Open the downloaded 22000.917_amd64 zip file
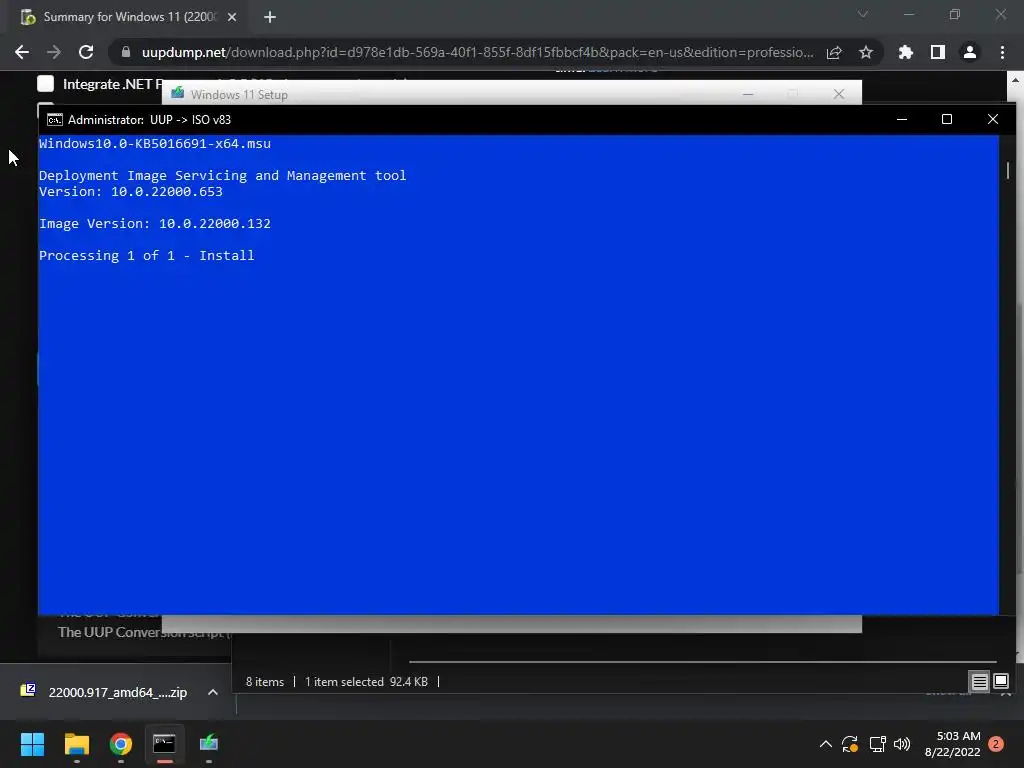Viewport: 1024px width, 768px height. coord(104,692)
